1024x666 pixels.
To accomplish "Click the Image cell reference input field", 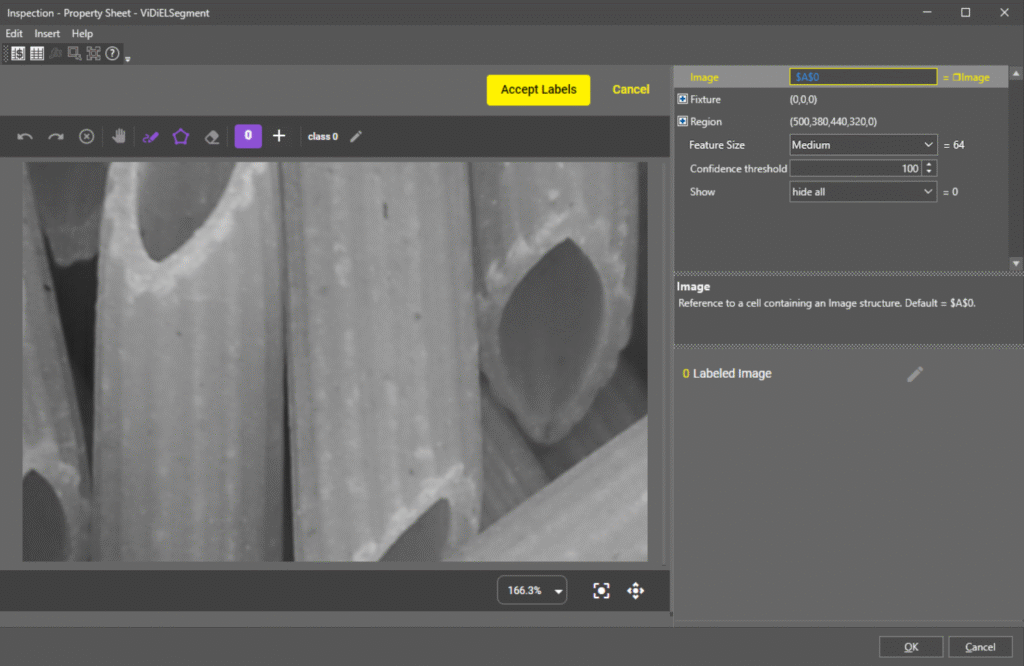I will pos(862,77).
